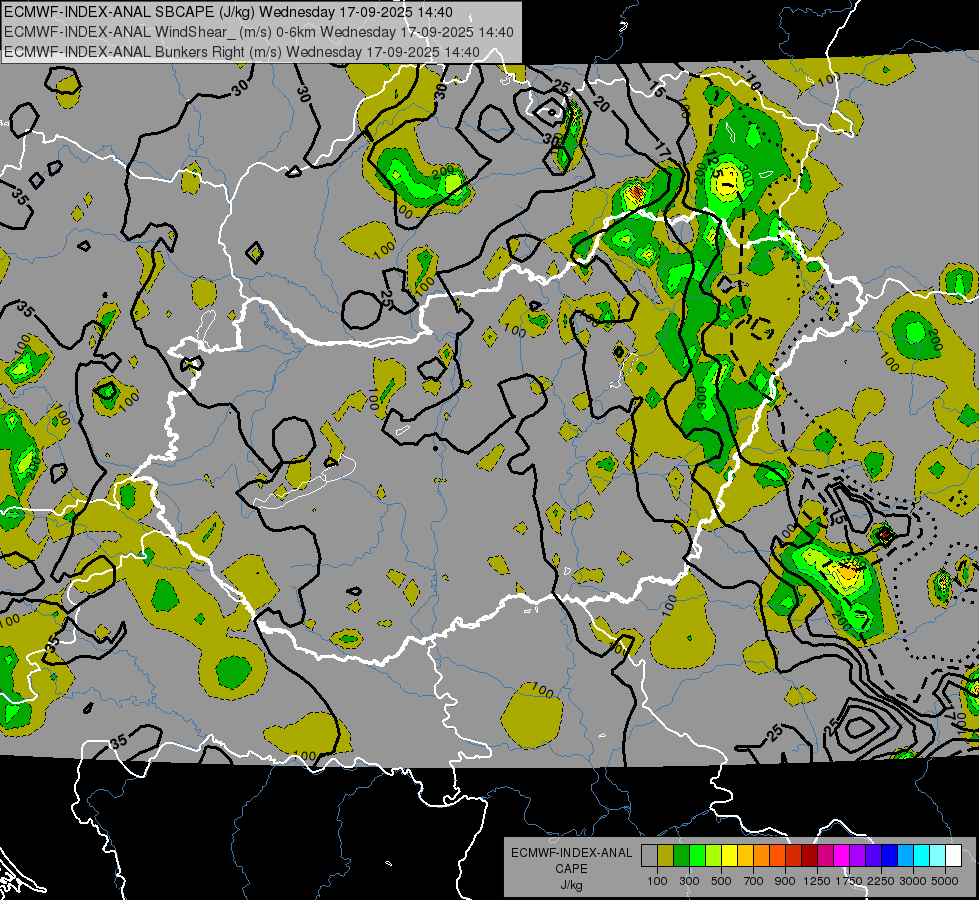The width and height of the screenshot is (979, 900).
Task: Pick the olive swatch above the 100 label
Action: (665, 856)
